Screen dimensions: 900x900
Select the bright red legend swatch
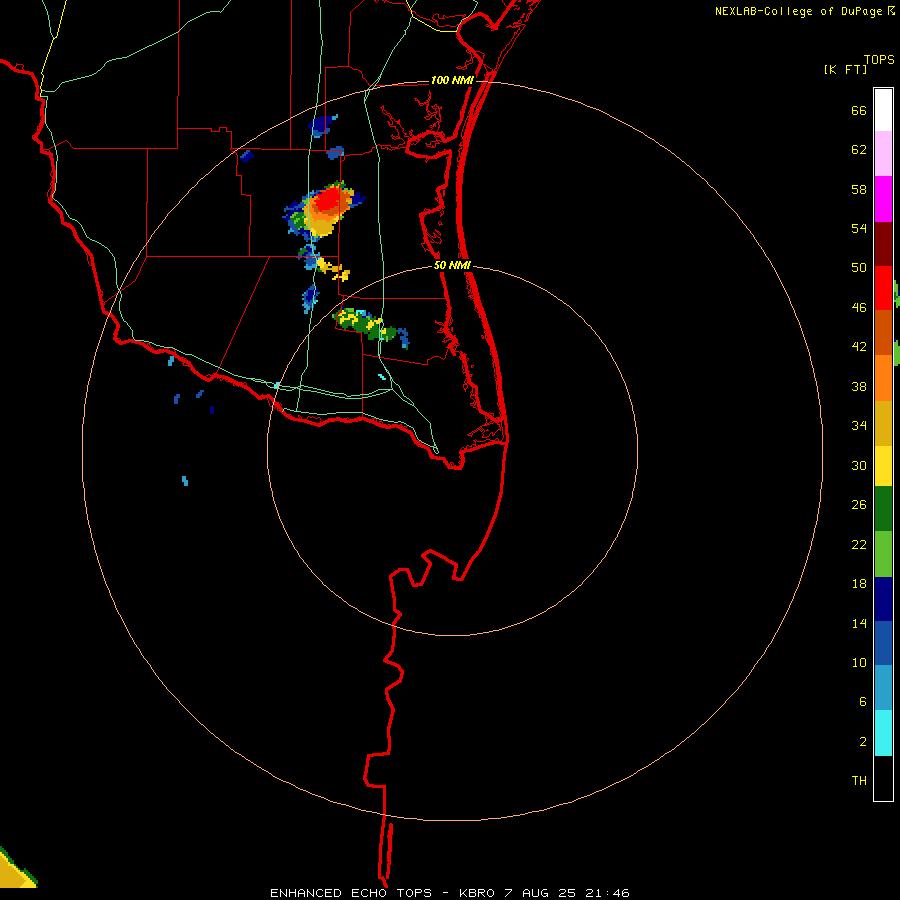883,288
